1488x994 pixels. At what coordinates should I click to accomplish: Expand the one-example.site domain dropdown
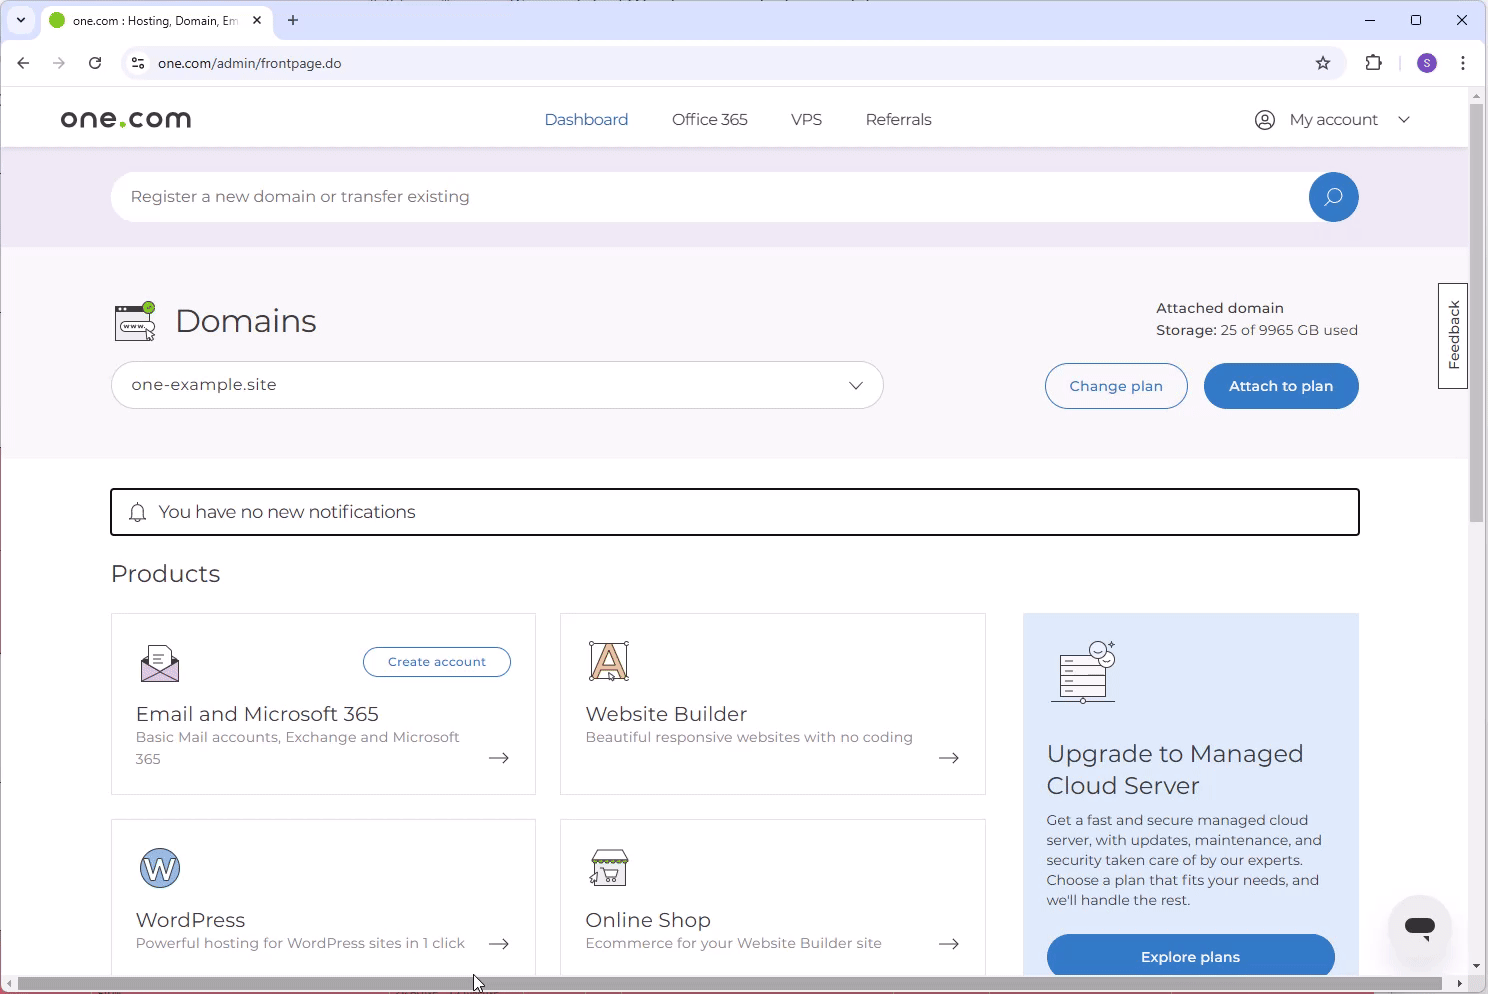pos(855,385)
